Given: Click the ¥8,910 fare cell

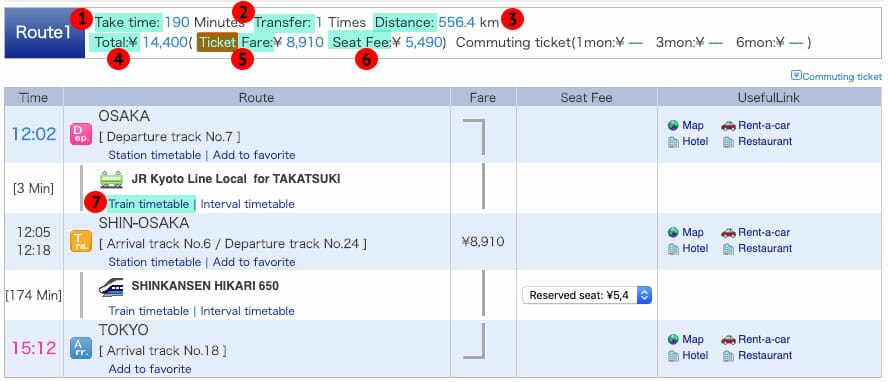Looking at the screenshot, I should [x=483, y=242].
